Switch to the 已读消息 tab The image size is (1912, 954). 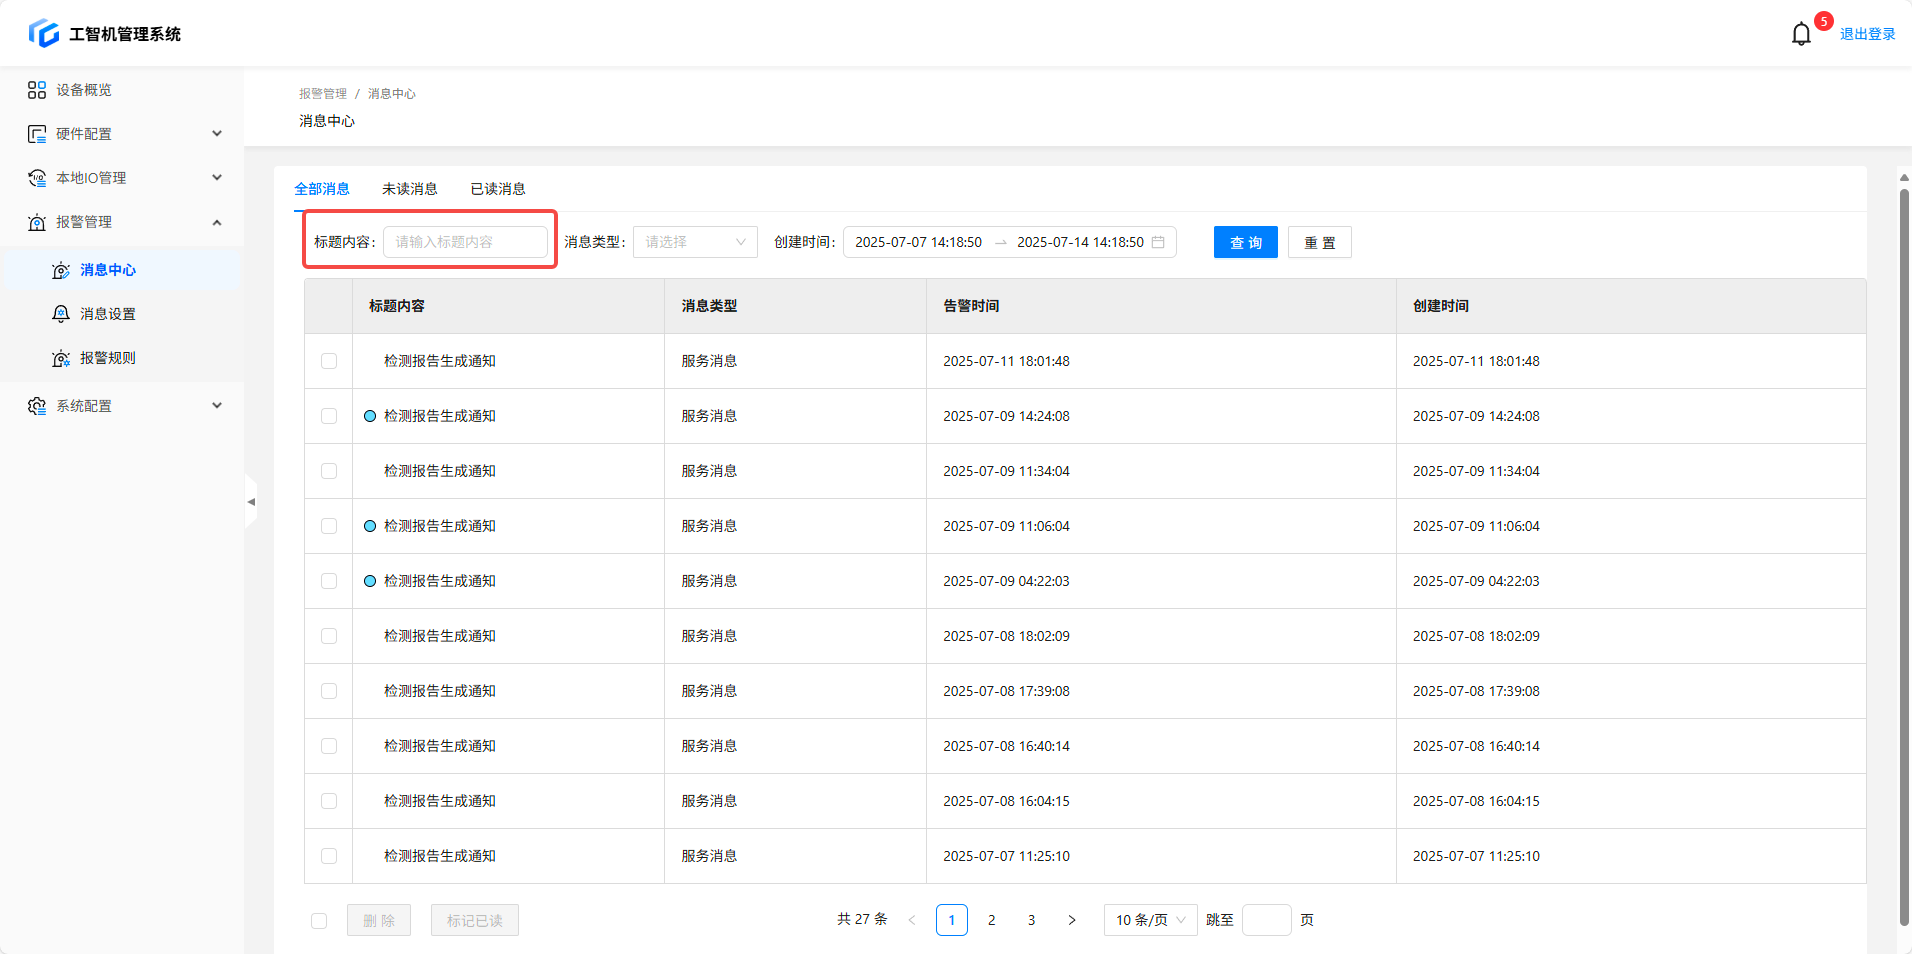(x=498, y=189)
